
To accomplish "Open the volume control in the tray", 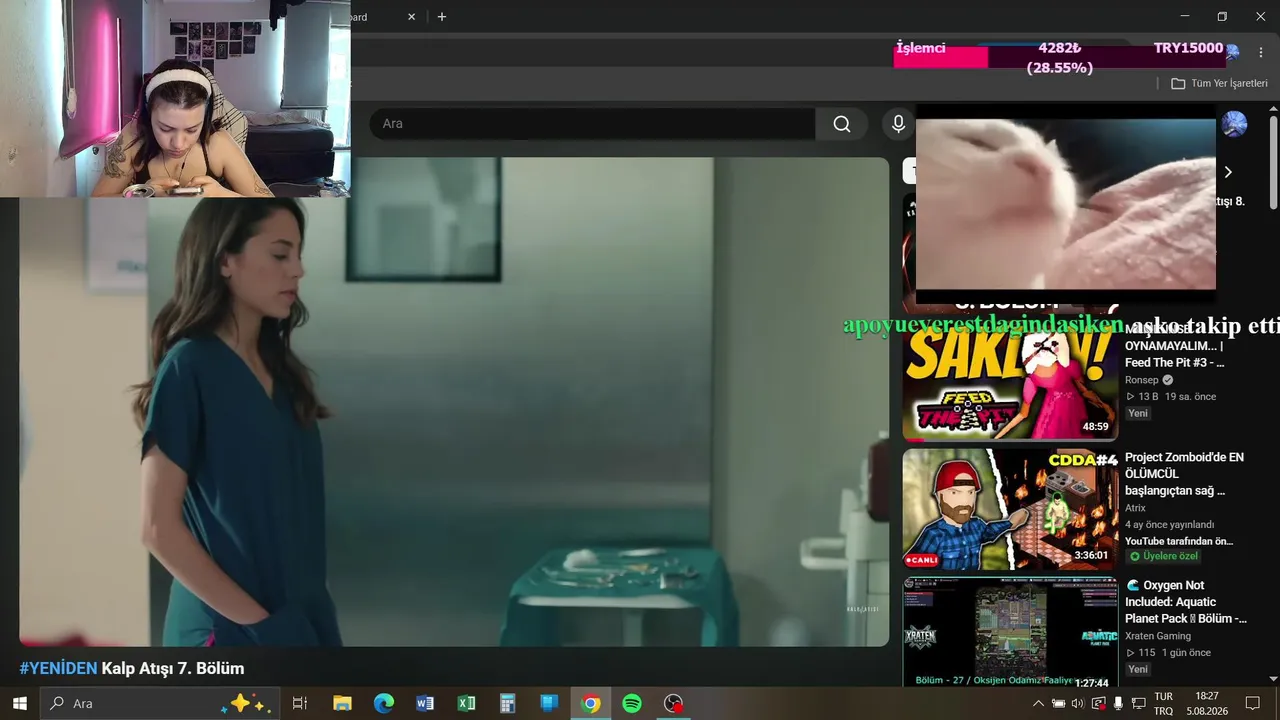I will [x=1077, y=704].
